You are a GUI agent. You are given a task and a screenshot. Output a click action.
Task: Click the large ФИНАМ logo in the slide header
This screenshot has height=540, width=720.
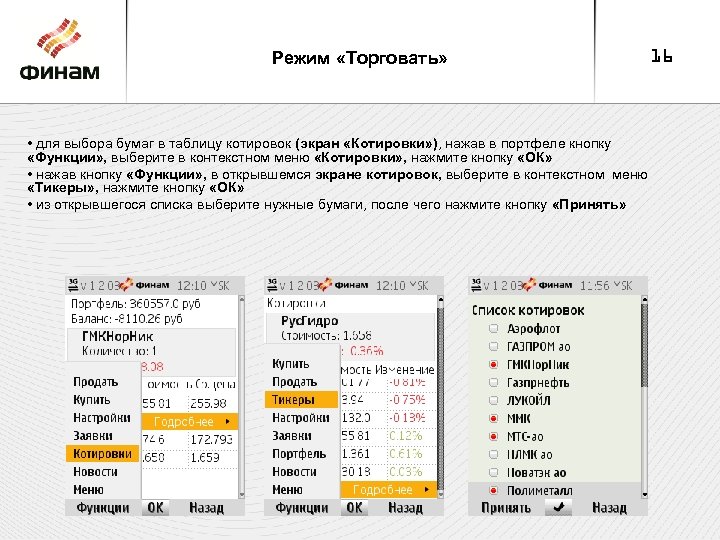click(59, 50)
